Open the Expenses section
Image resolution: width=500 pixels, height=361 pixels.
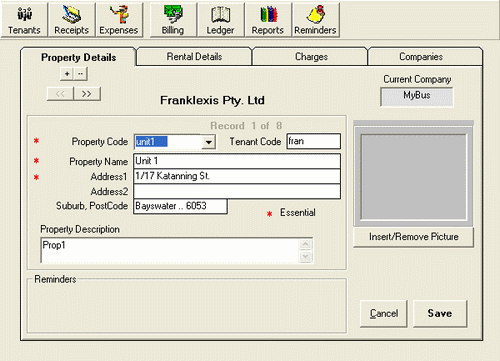(119, 20)
